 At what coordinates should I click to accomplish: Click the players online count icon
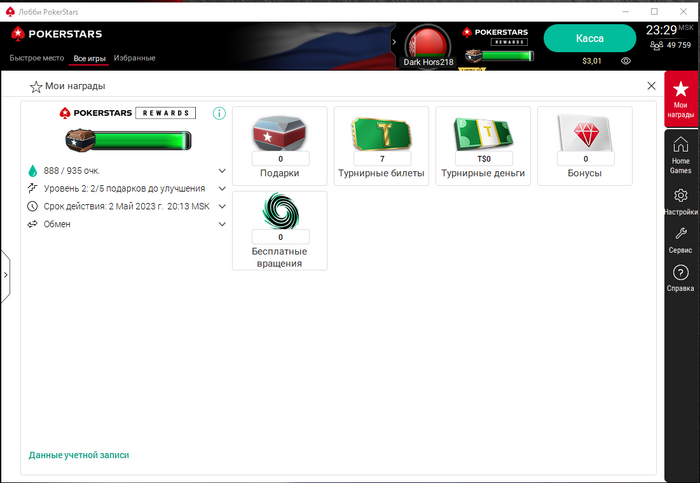[x=656, y=45]
